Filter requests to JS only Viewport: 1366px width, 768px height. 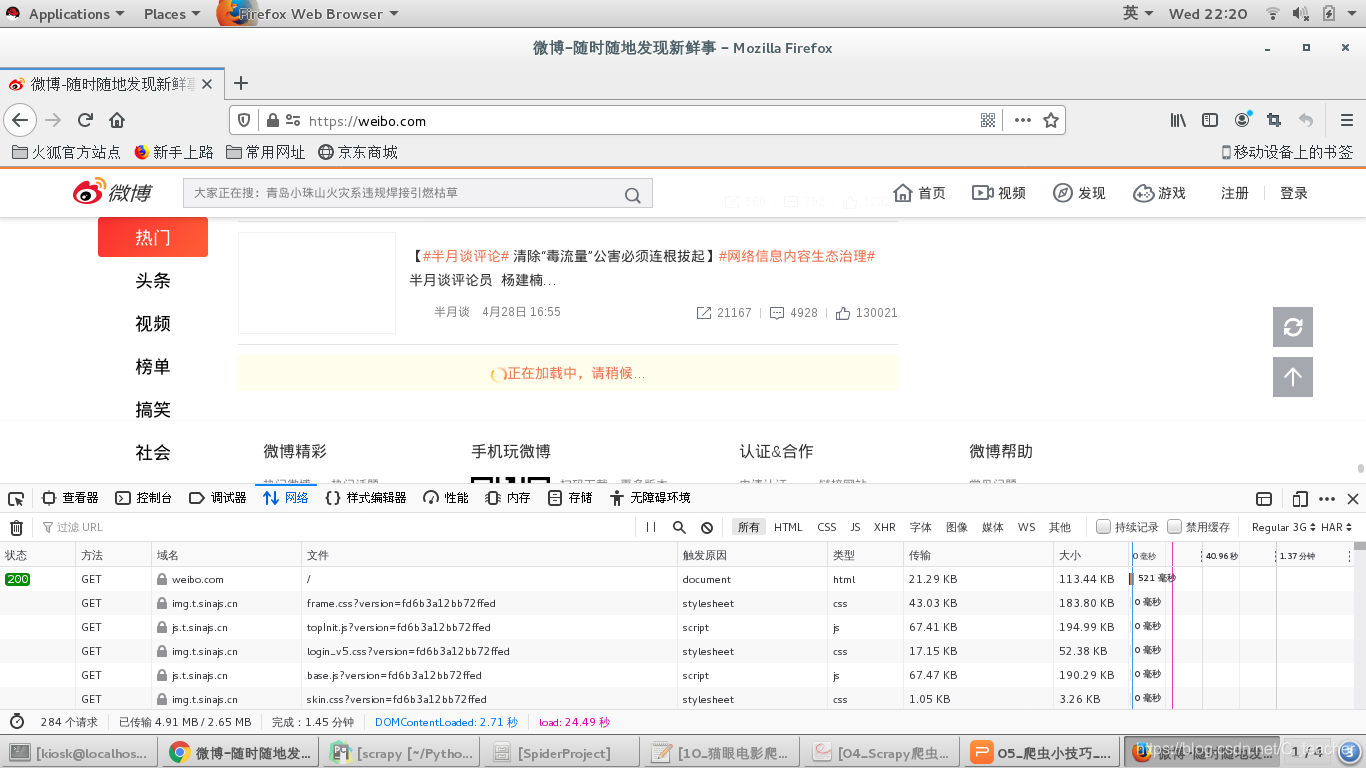tap(855, 527)
